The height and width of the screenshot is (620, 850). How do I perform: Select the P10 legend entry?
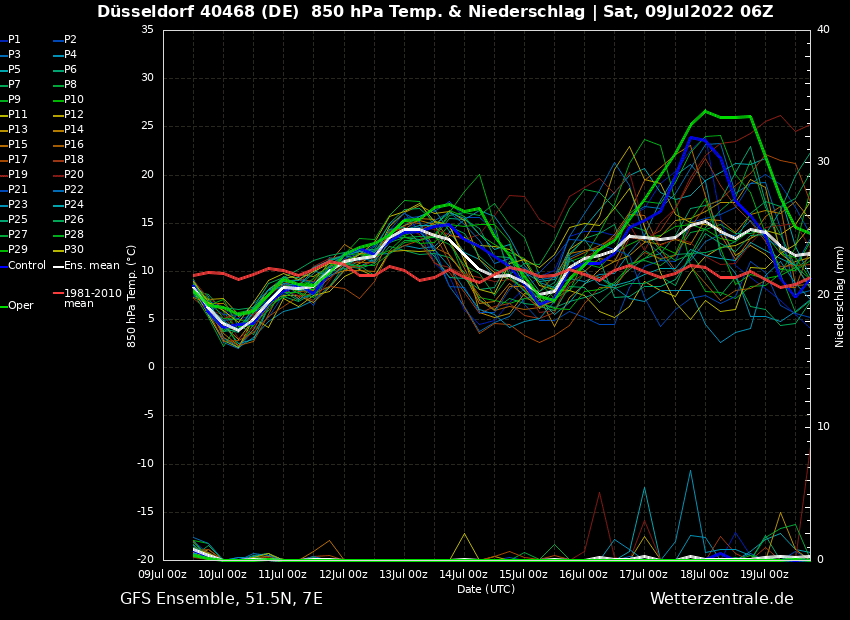pos(74,100)
